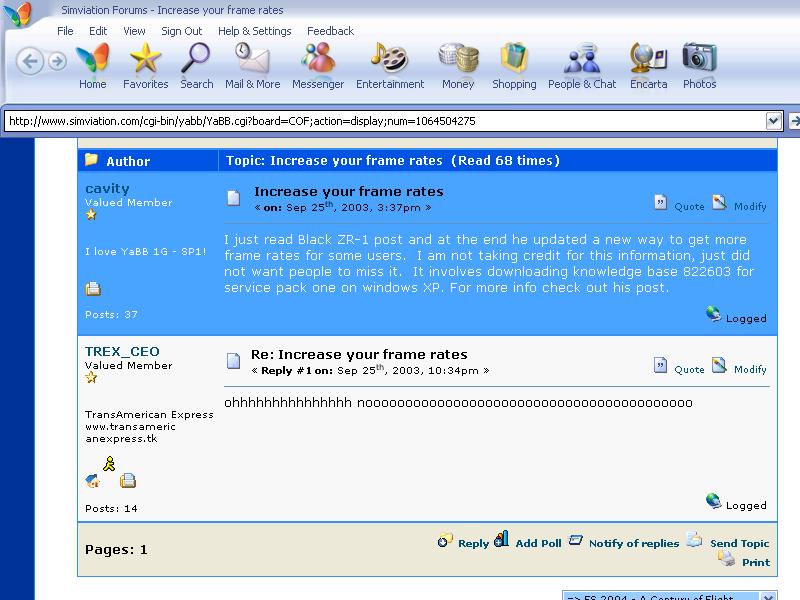The image size is (800, 600).
Task: Click the 'Topic: Increase your frame rates' header
Action: coord(334,161)
